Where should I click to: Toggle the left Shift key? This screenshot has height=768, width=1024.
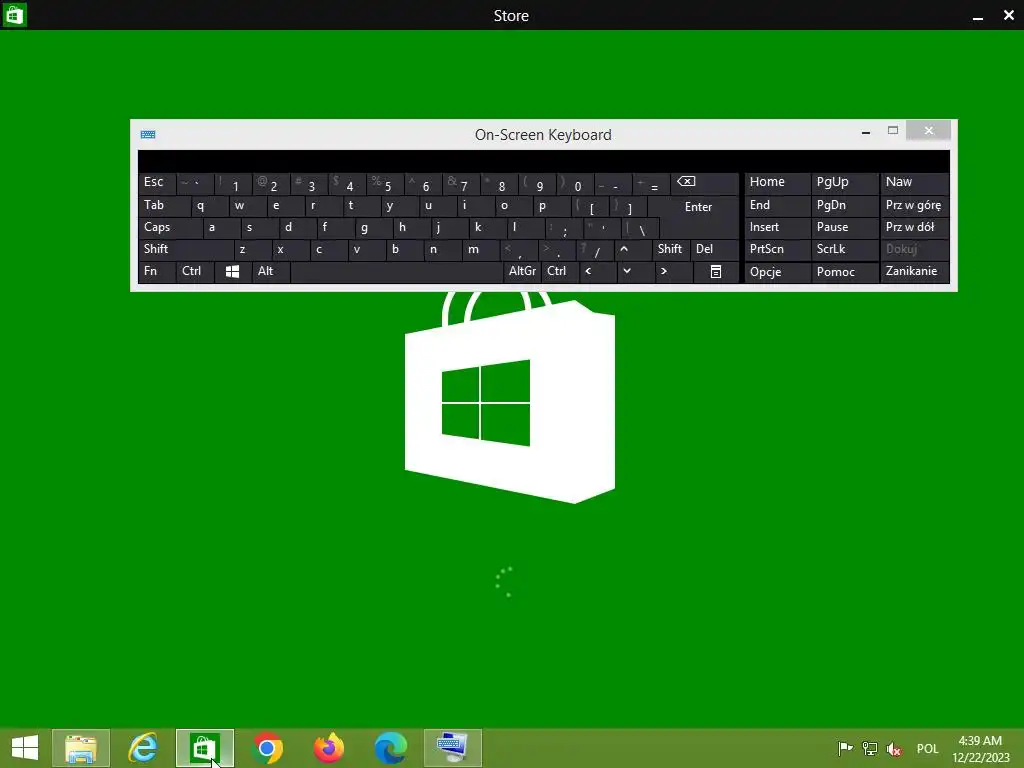click(x=185, y=249)
